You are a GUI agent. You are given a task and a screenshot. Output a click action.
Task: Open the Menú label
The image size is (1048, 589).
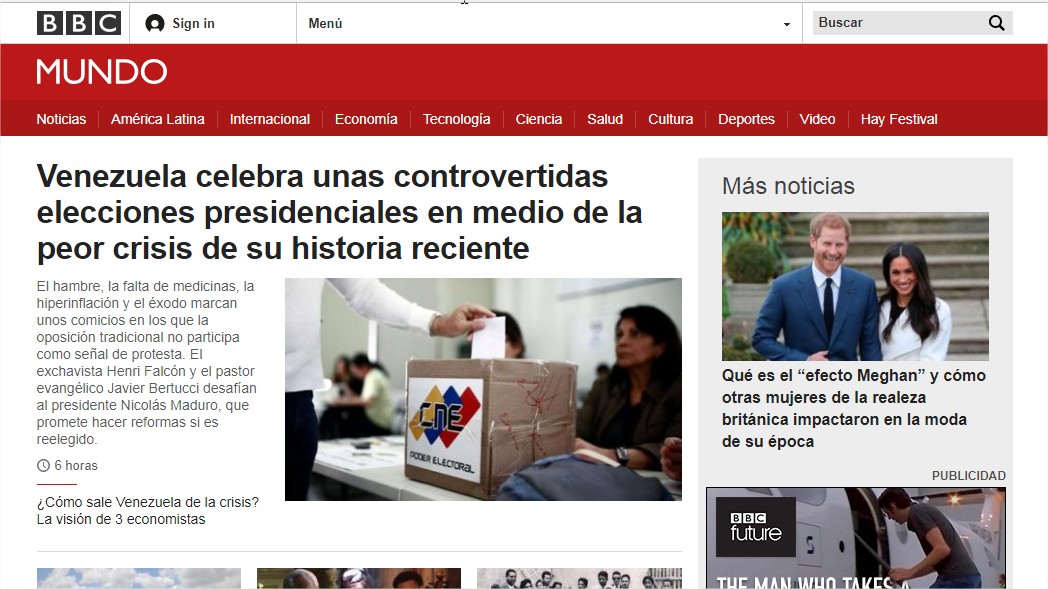click(x=325, y=23)
